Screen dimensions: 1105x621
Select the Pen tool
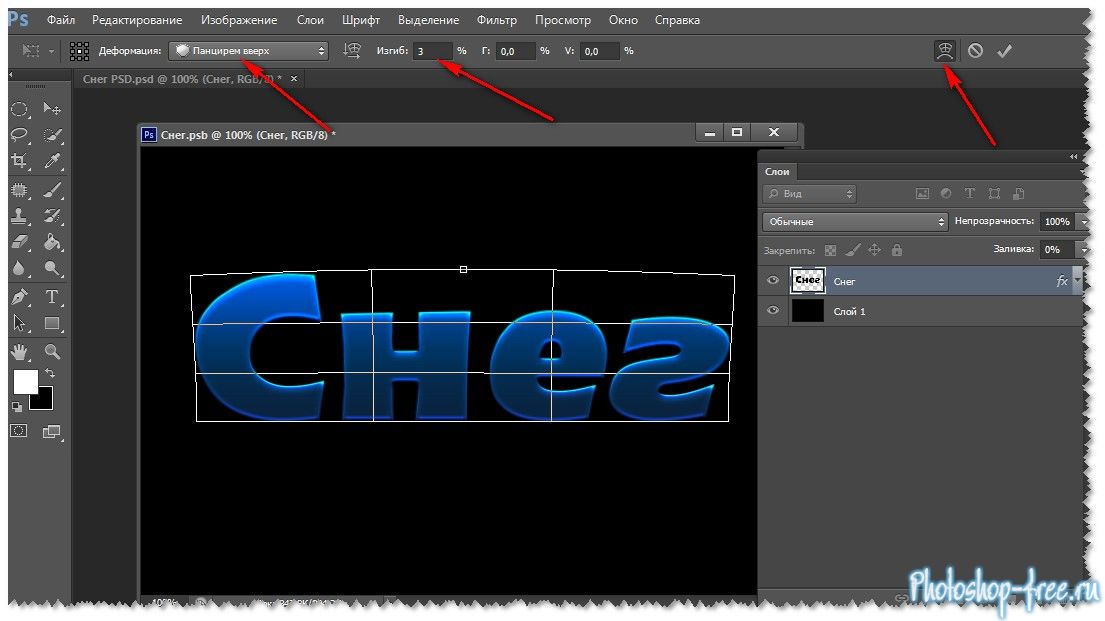(19, 297)
